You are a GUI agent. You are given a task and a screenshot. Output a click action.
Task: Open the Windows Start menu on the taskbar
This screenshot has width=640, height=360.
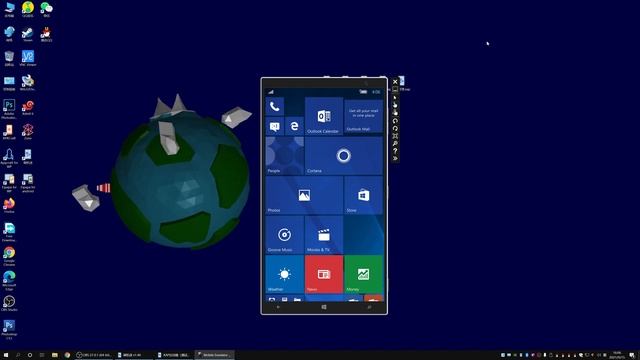click(x=6, y=355)
